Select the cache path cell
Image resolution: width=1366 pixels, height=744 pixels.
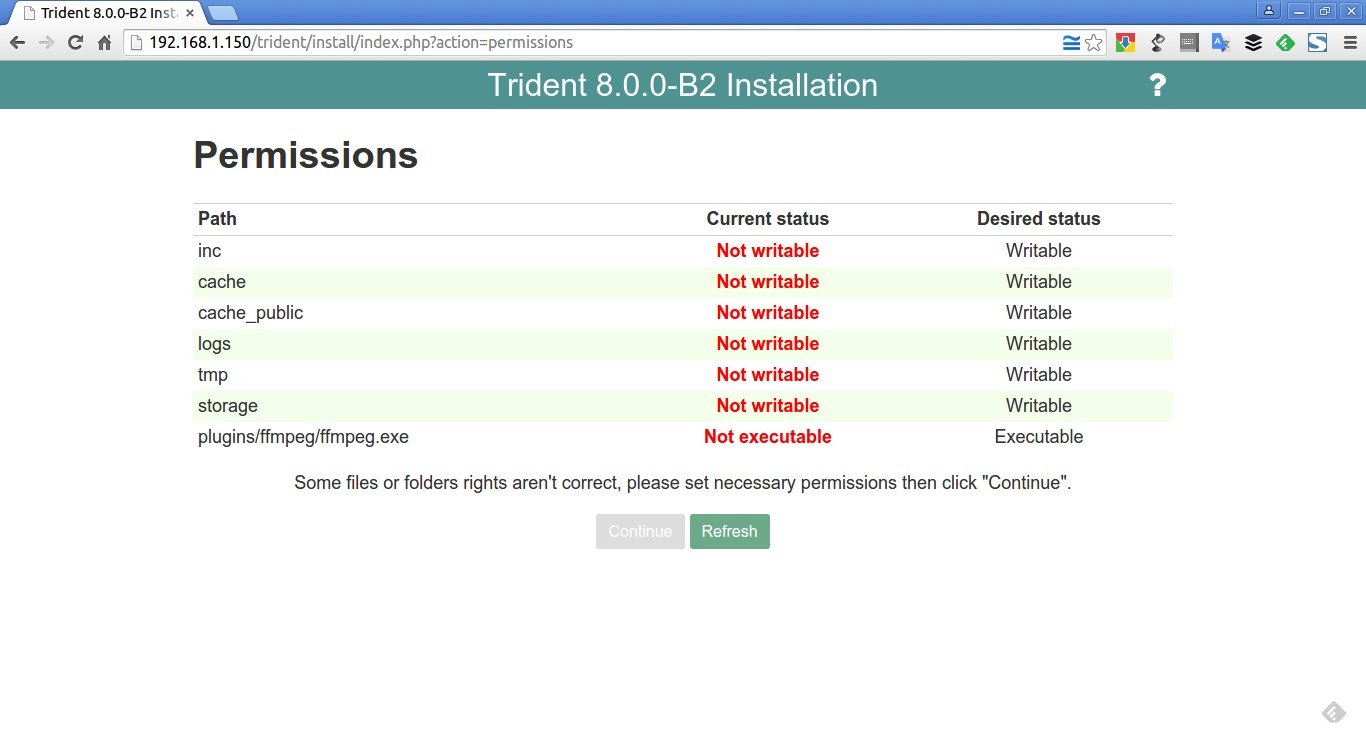(222, 281)
